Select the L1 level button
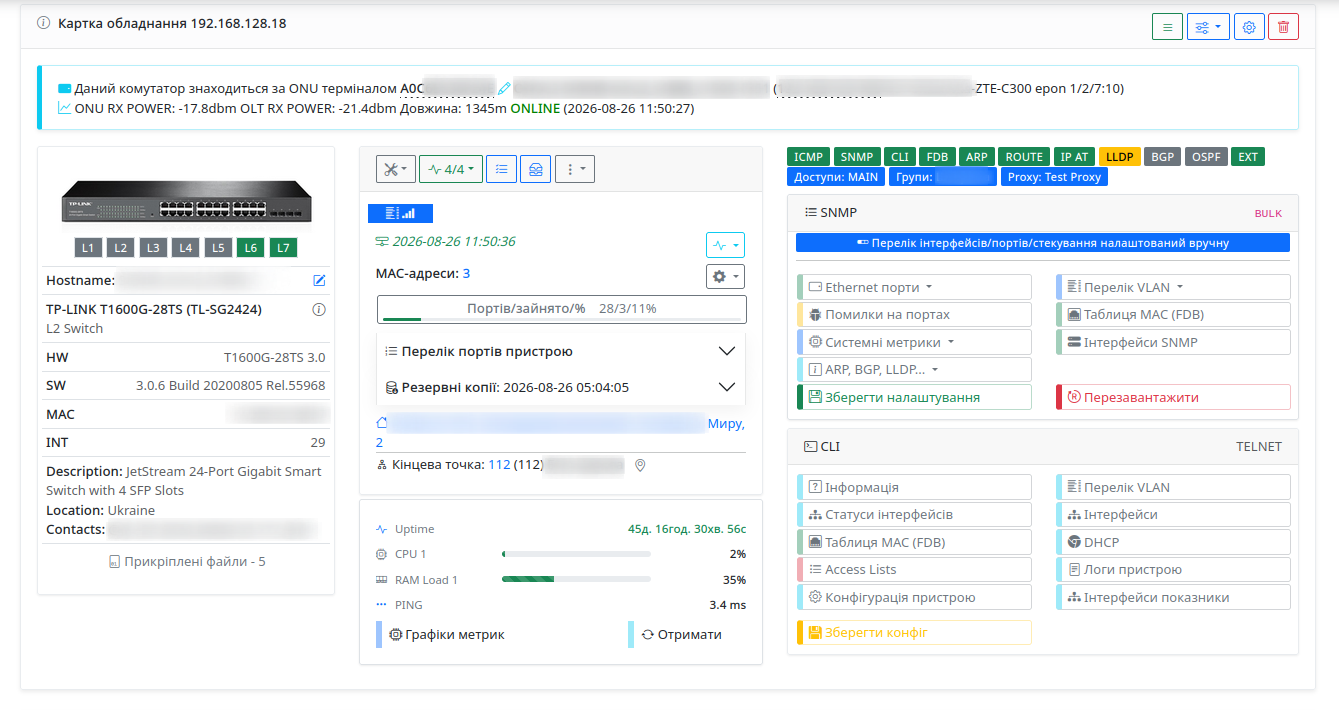The height and width of the screenshot is (710, 1339). pos(88,247)
